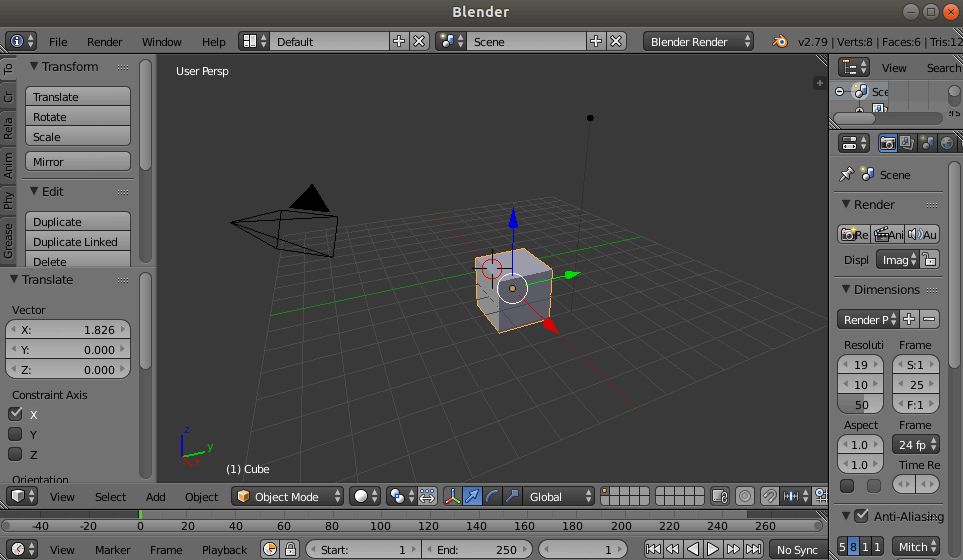The height and width of the screenshot is (560, 963).
Task: Add a new screen layout with plus
Action: [399, 41]
